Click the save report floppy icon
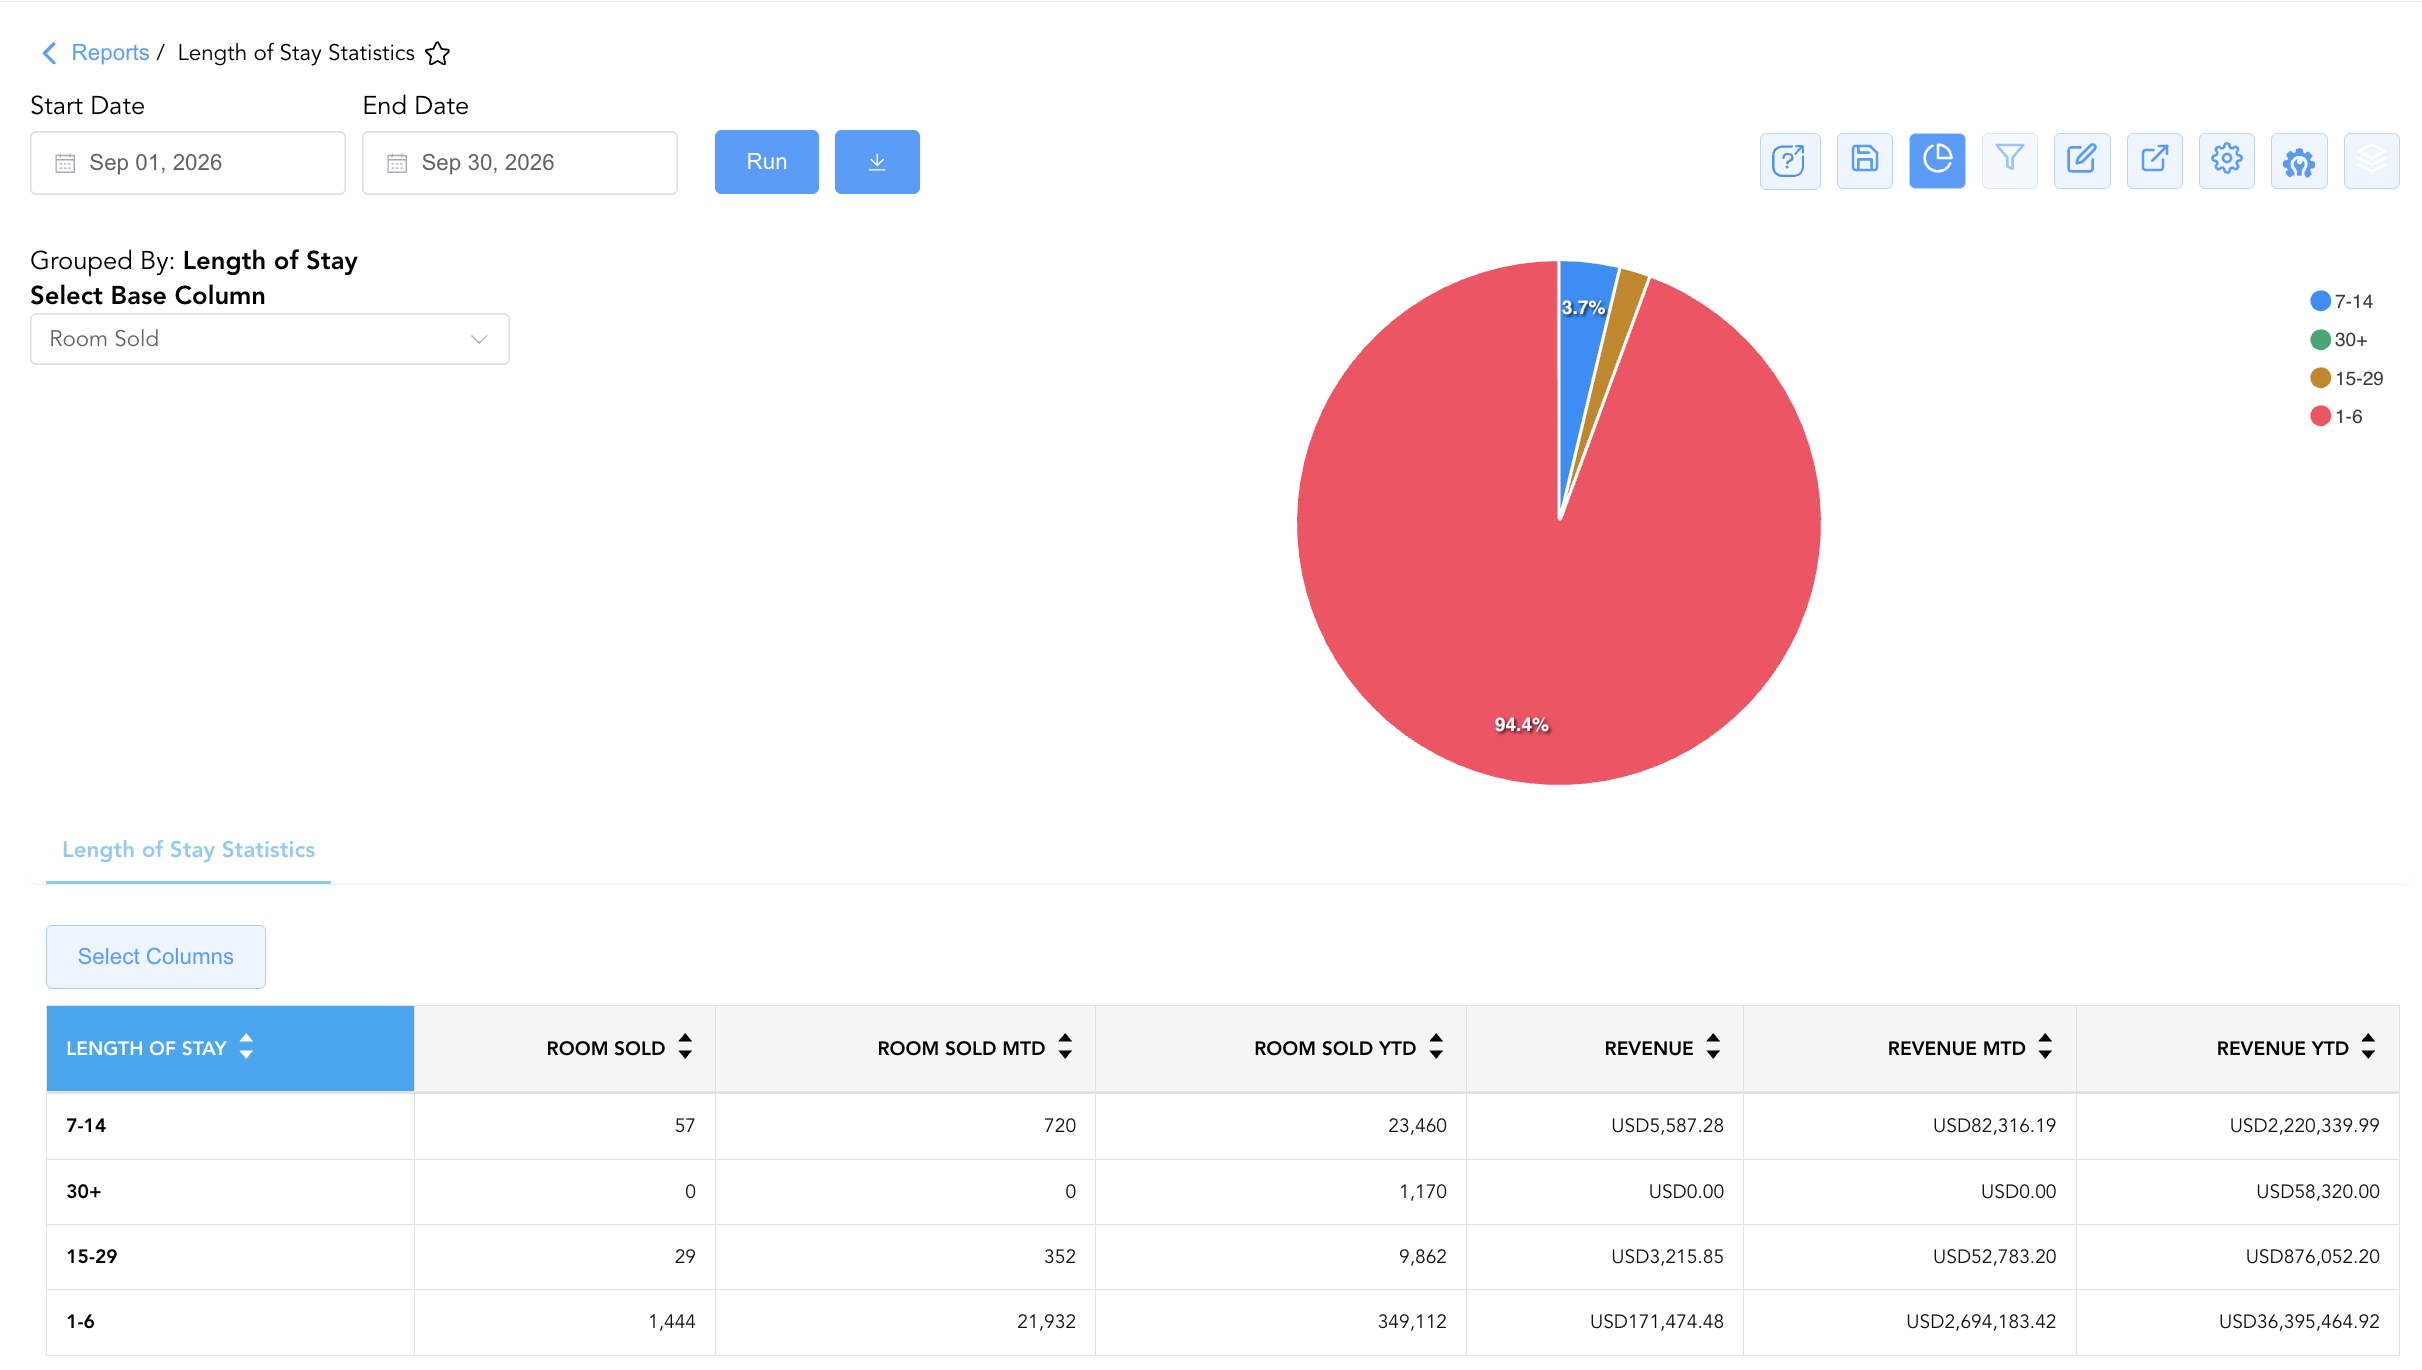Screen dimensions: 2422x1370 pyautogui.click(x=1864, y=161)
